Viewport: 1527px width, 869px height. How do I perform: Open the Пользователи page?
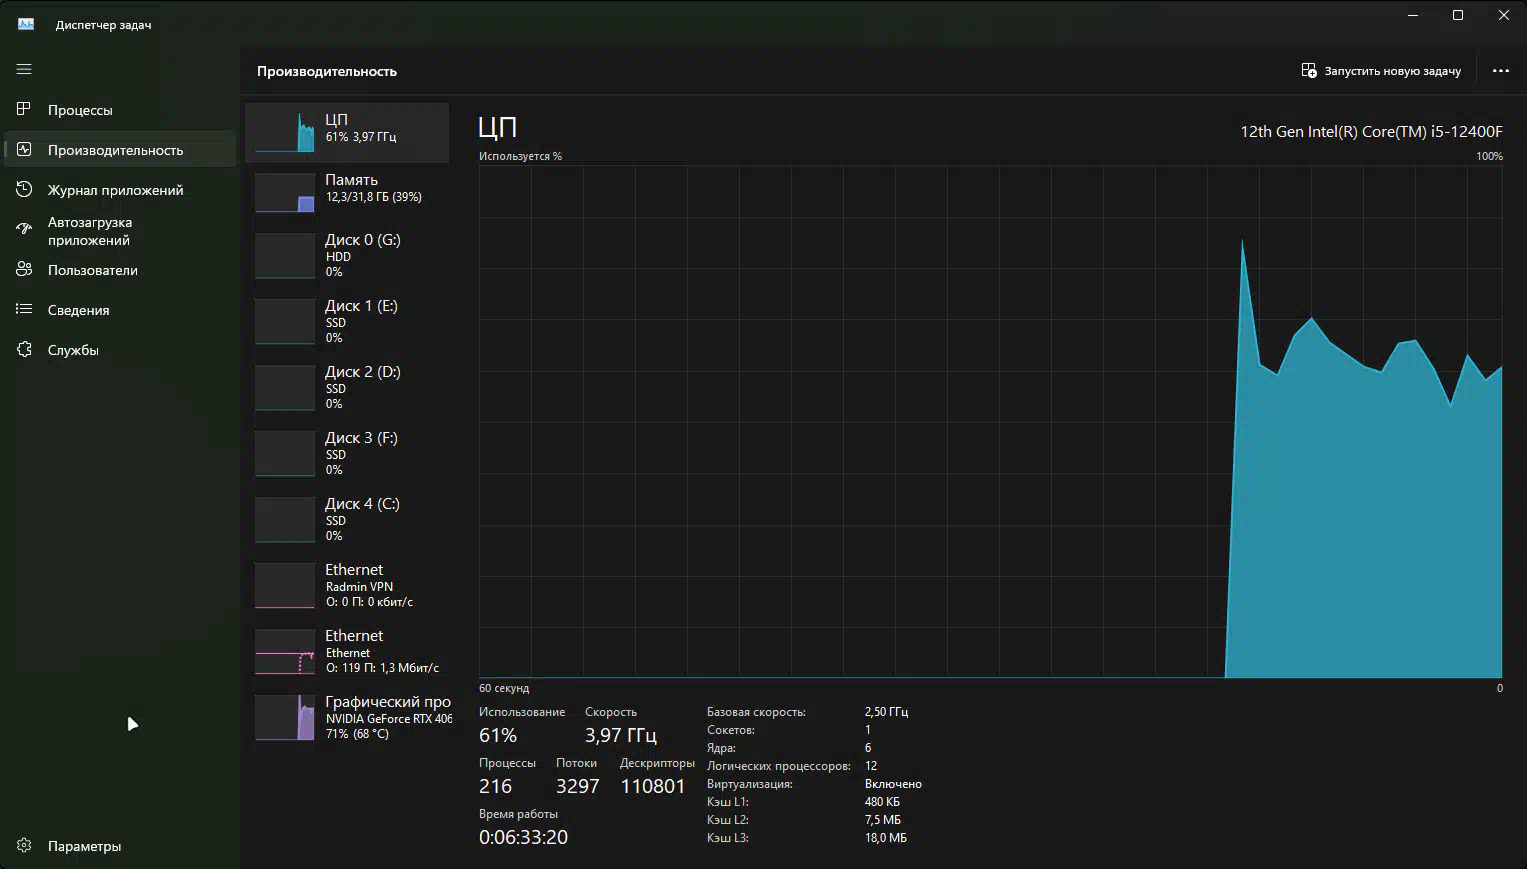120,270
